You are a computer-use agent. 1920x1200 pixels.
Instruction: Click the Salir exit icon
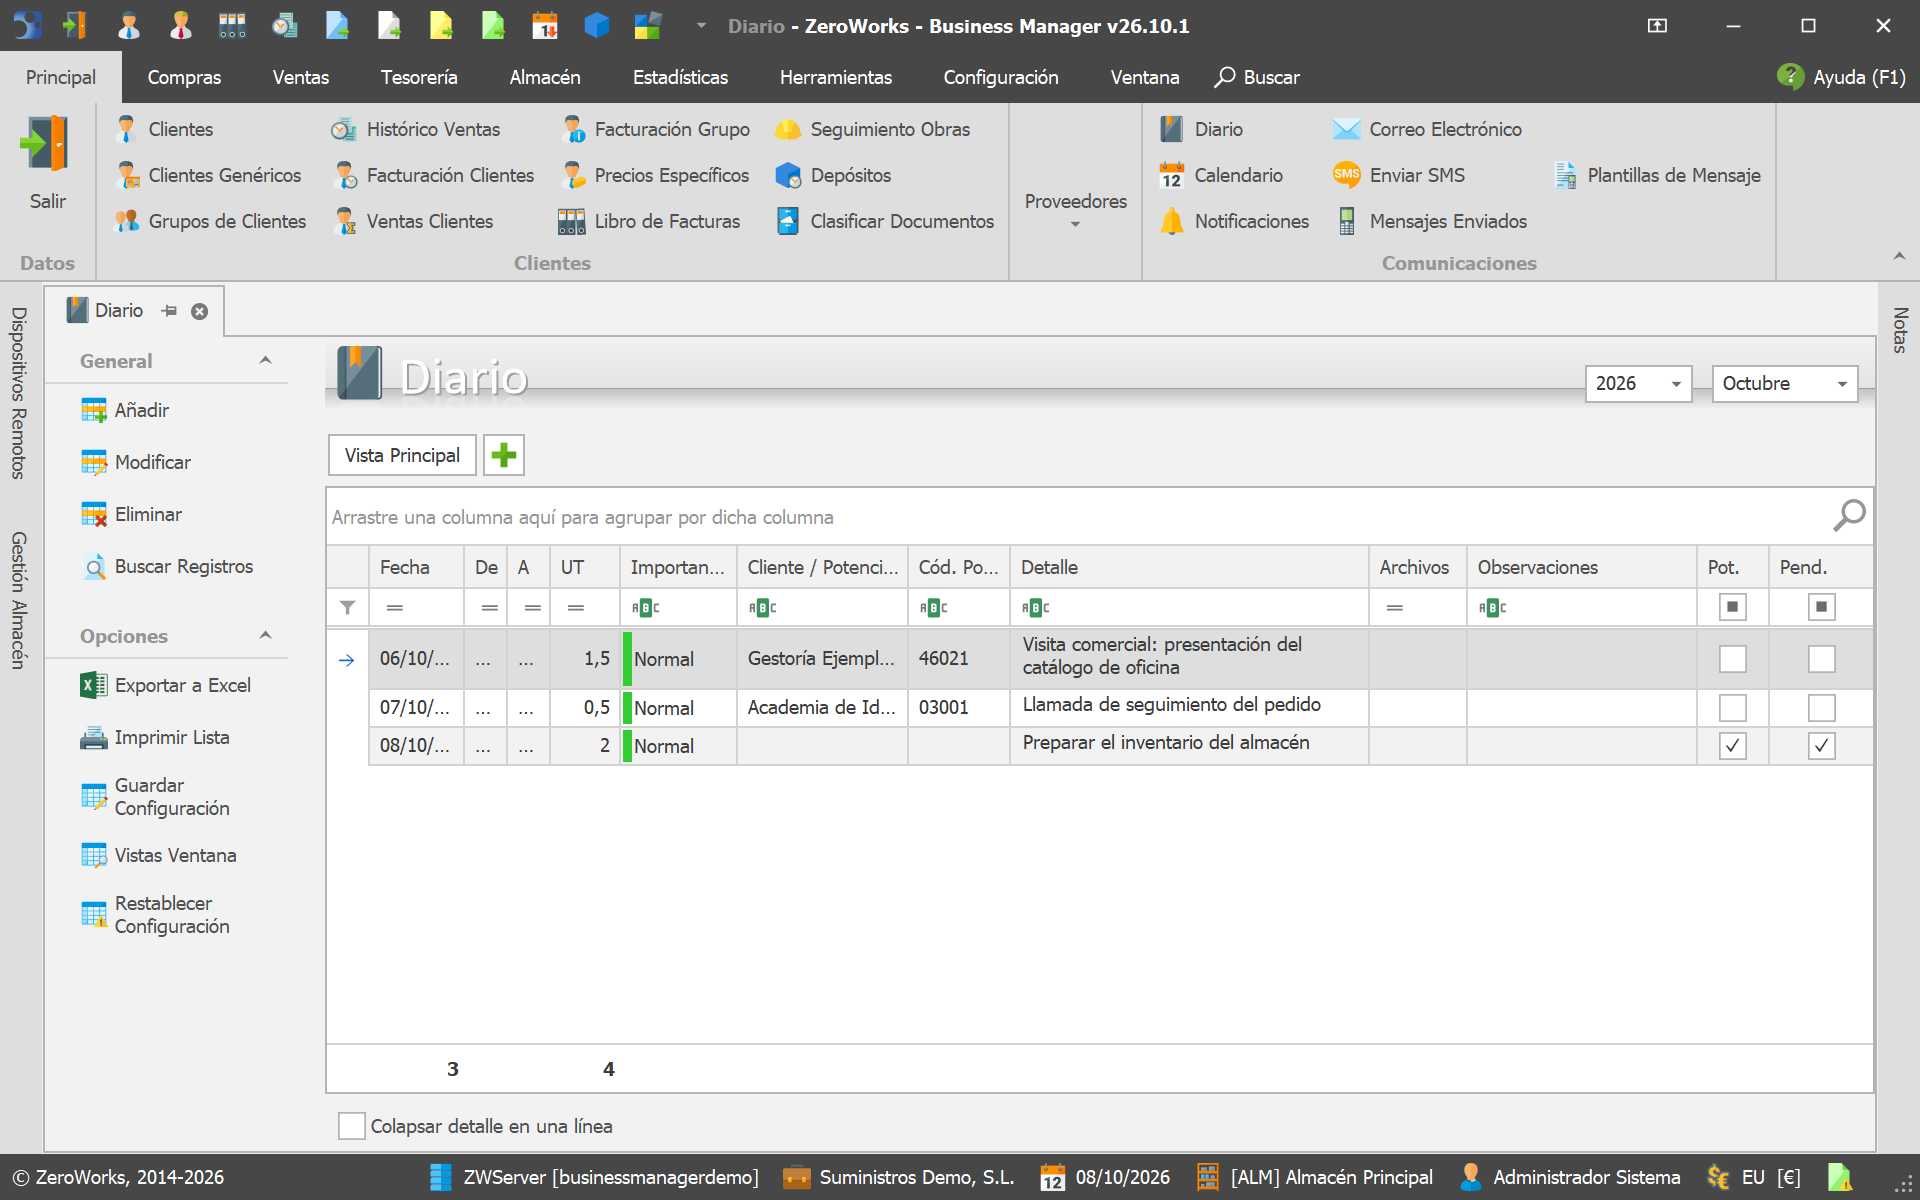coord(46,145)
